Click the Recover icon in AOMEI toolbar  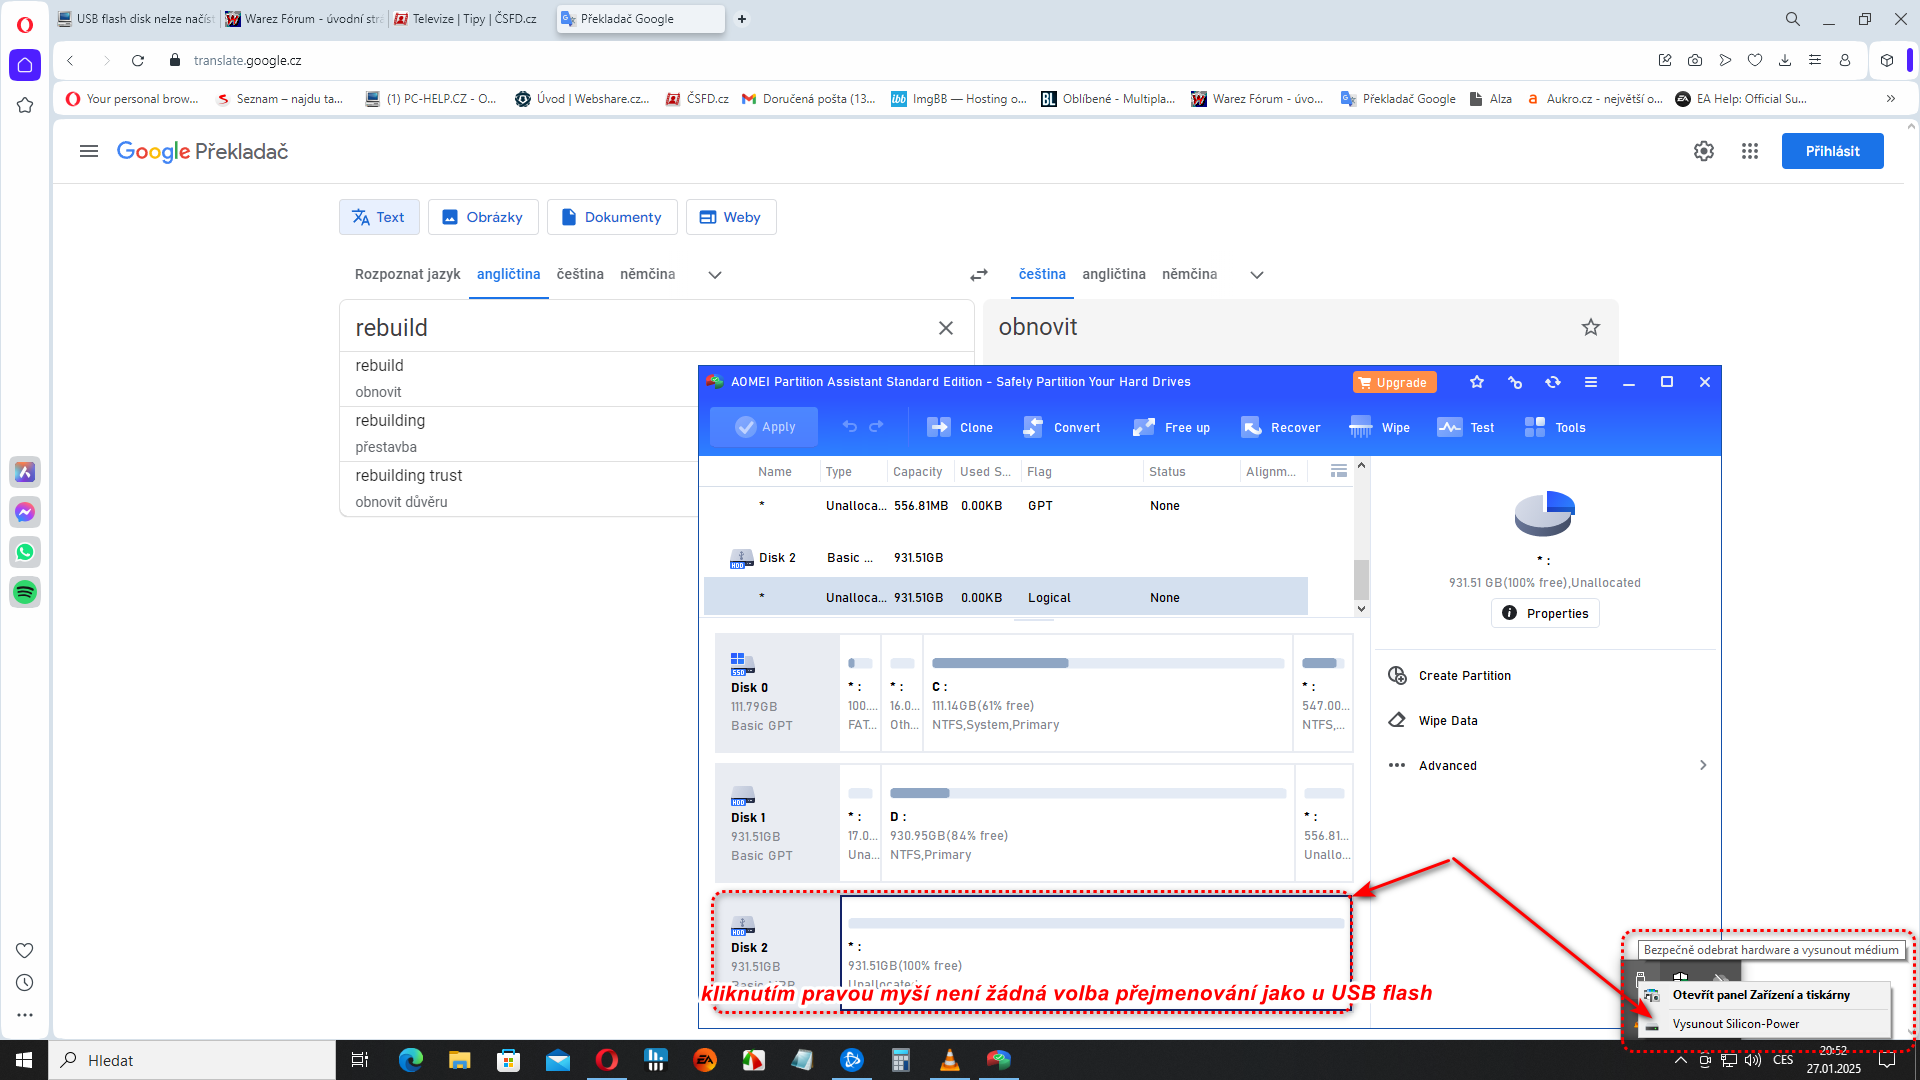coord(1251,427)
